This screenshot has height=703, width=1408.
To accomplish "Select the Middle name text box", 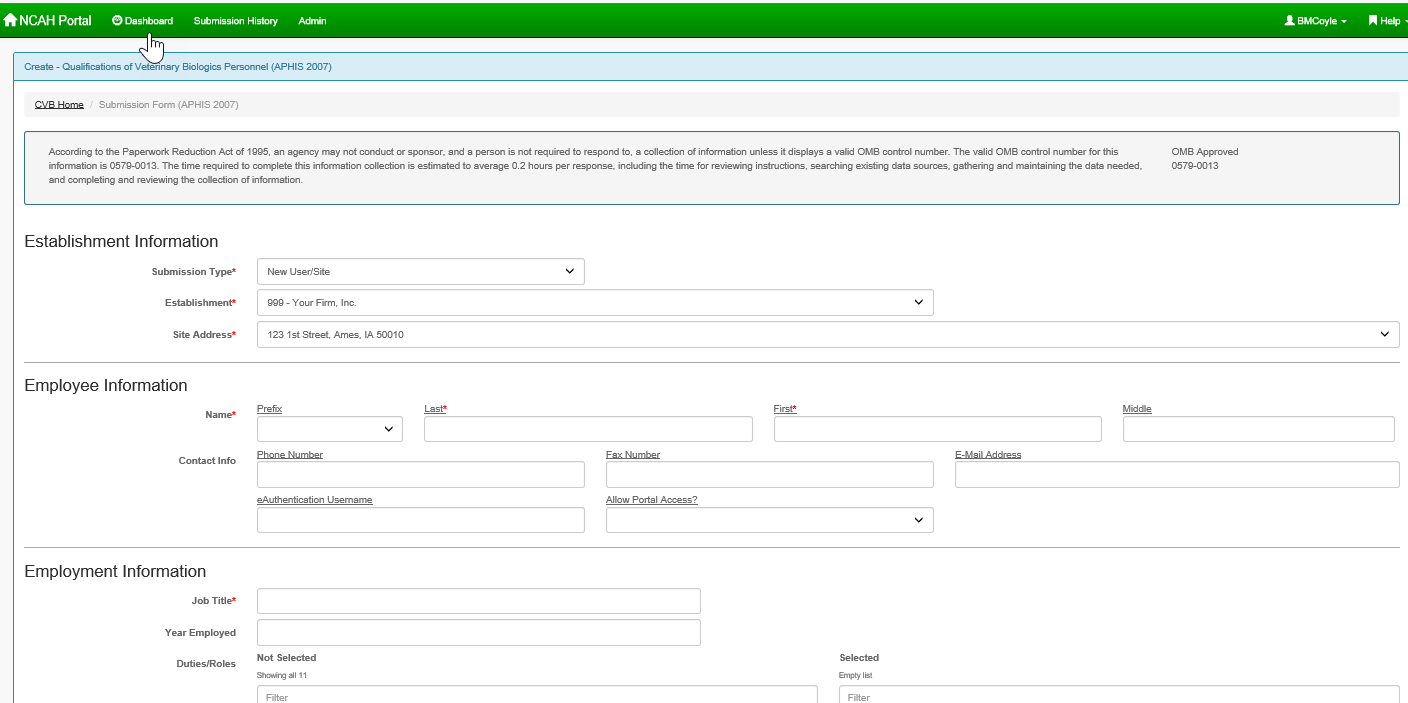I will point(1257,429).
